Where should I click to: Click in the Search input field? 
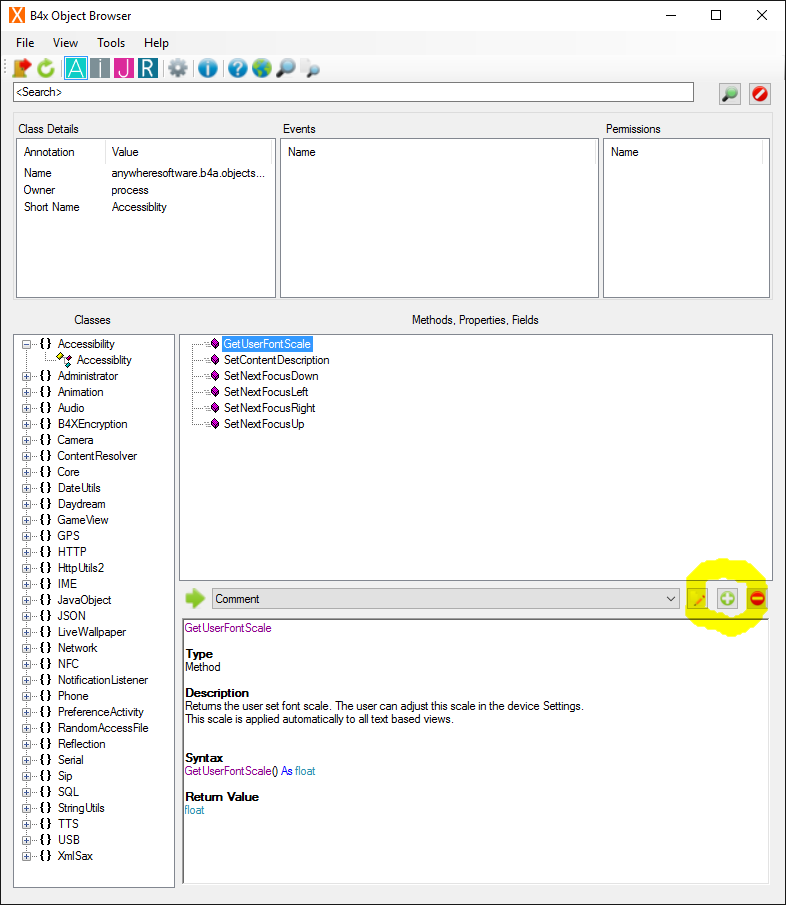tap(353, 92)
